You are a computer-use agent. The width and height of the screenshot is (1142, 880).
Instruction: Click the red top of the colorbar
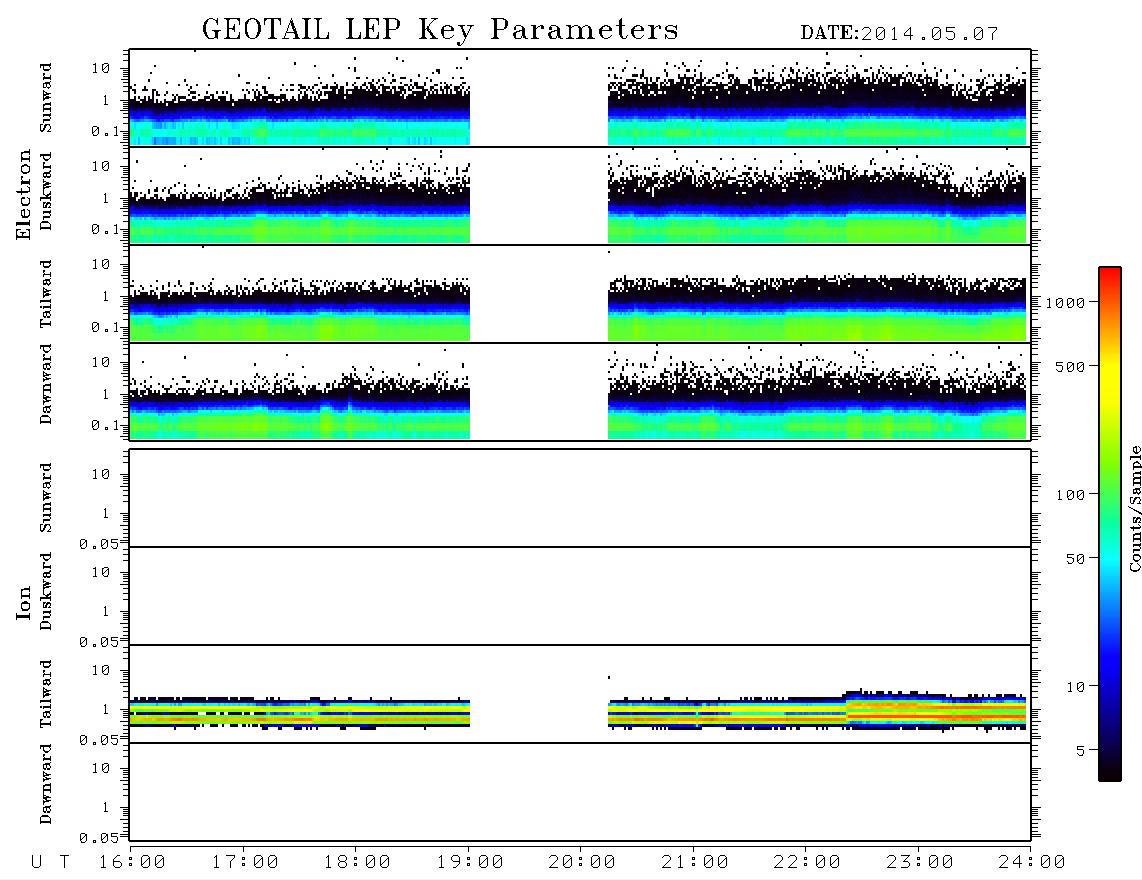tap(1110, 274)
